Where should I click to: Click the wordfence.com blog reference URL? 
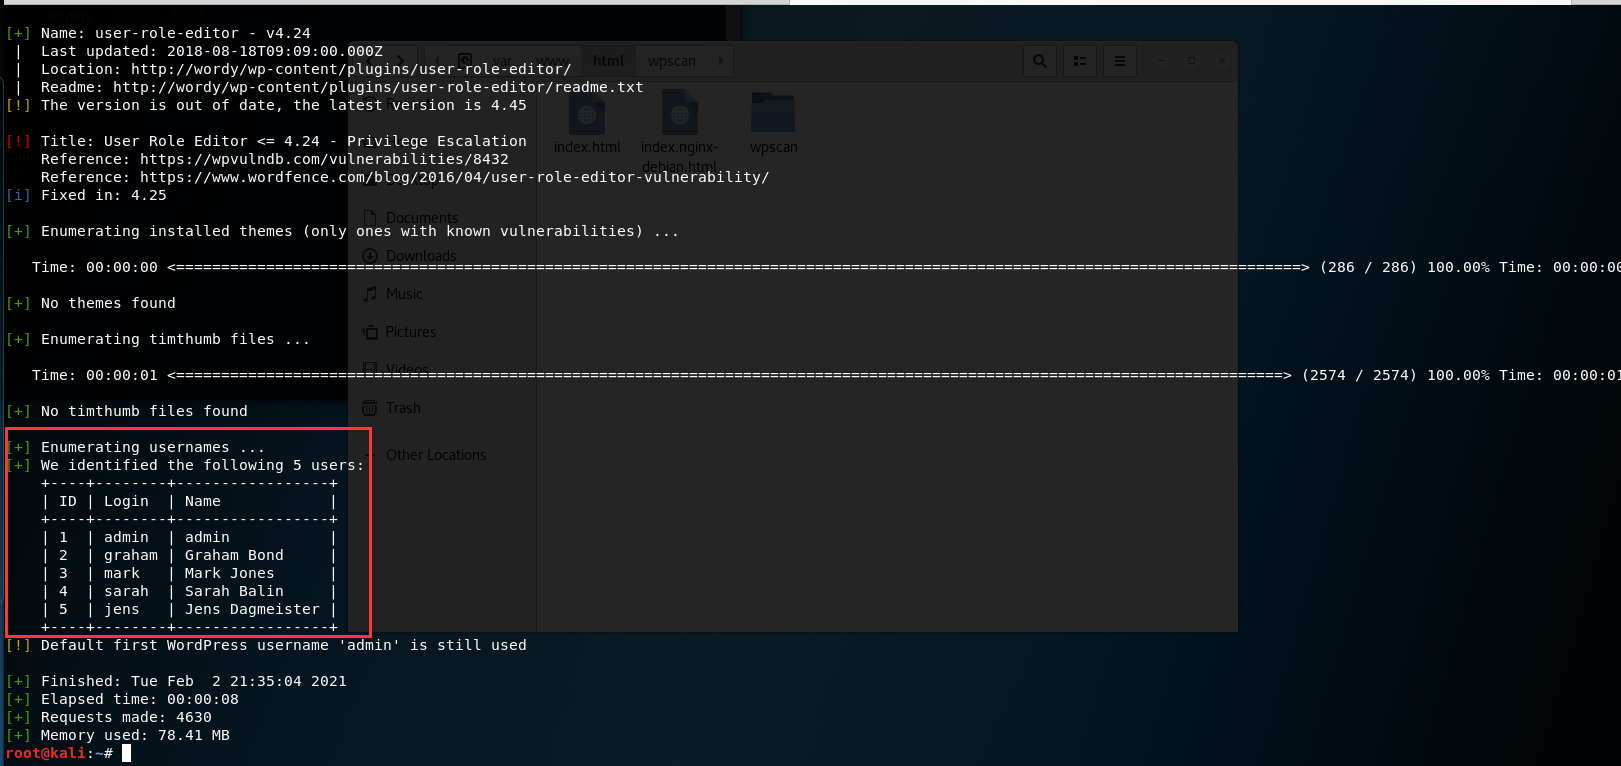coord(455,177)
